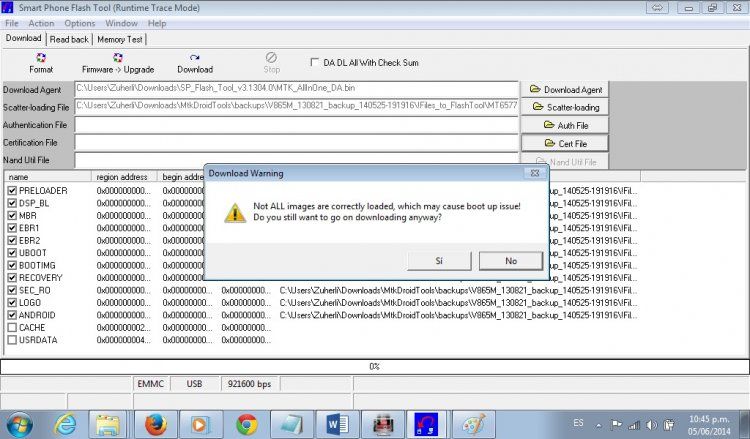Switch to the Read back tab

point(69,39)
